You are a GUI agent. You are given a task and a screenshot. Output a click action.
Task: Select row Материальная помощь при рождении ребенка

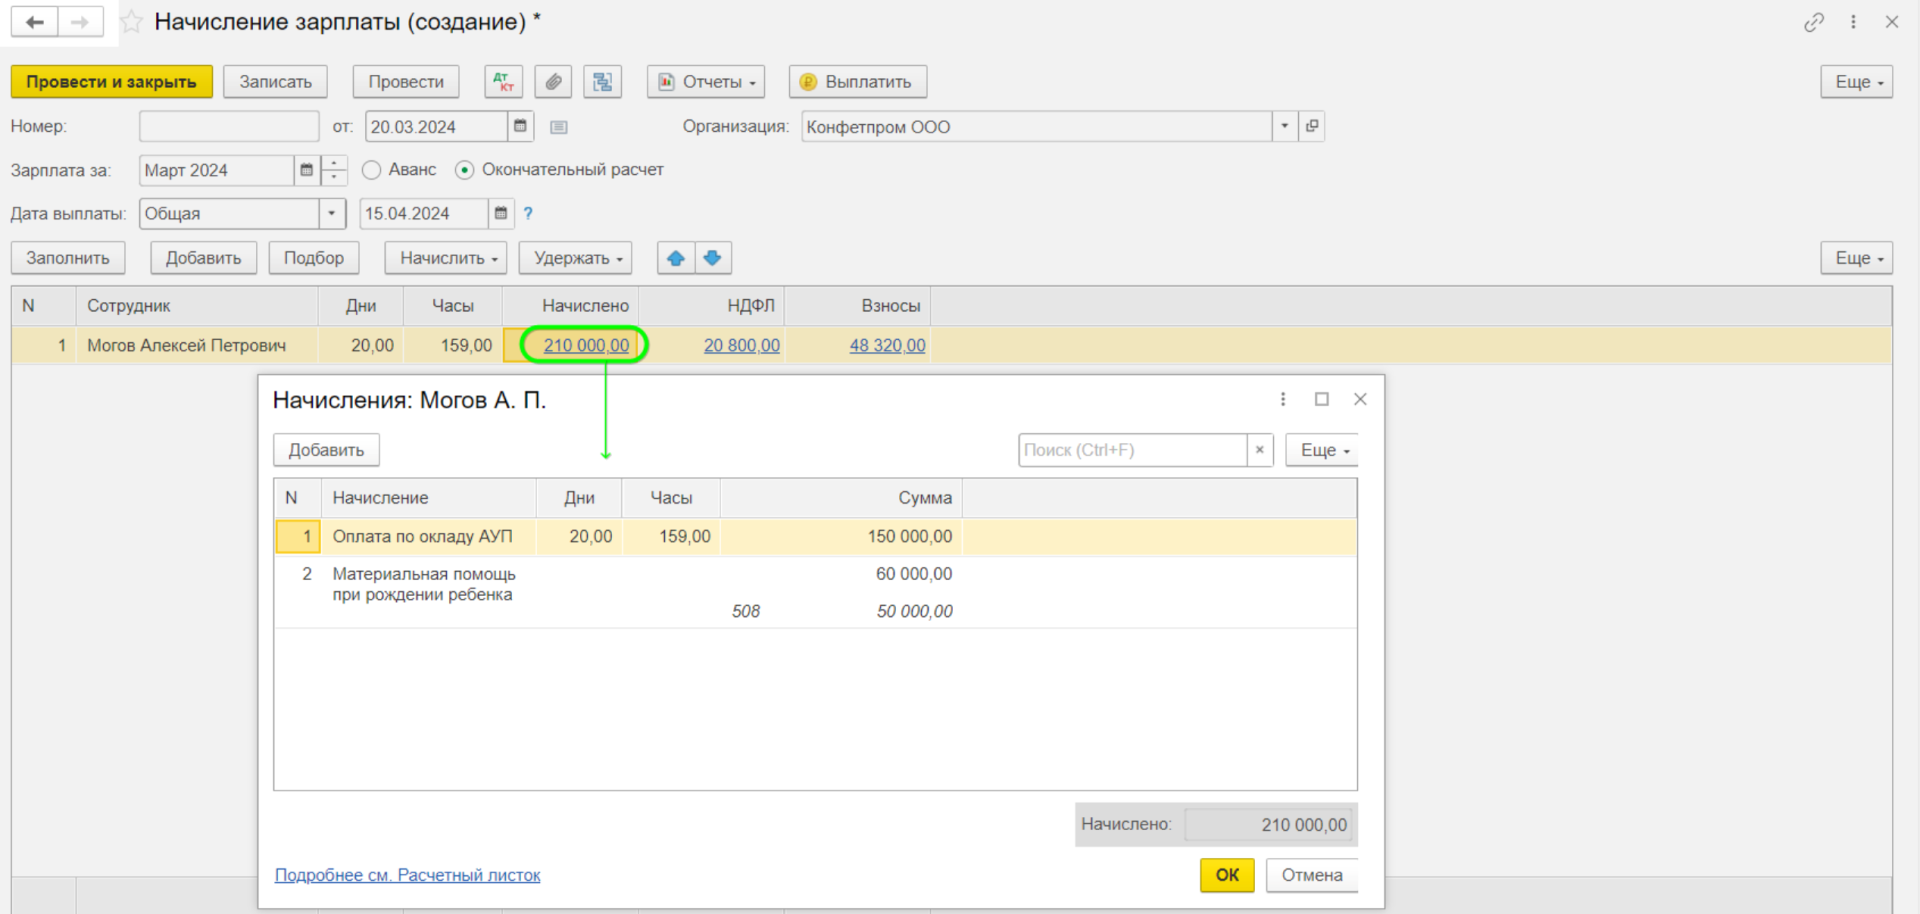816,592
